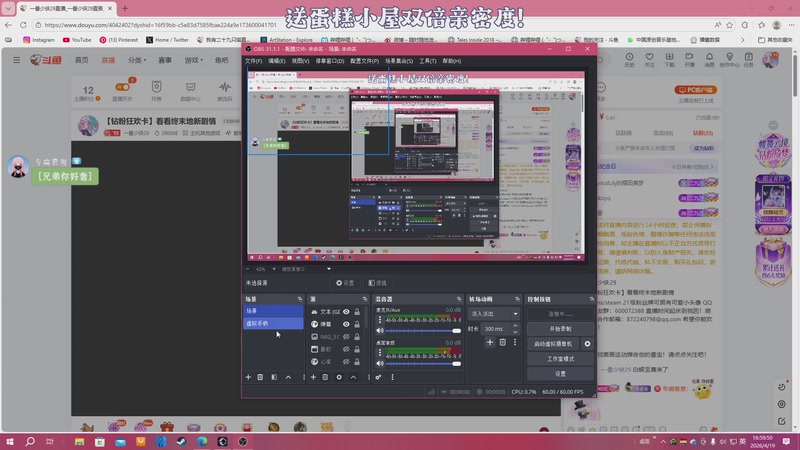Click the orange PC客户端 button on Douyu
This screenshot has width=800, height=450.
tap(695, 90)
